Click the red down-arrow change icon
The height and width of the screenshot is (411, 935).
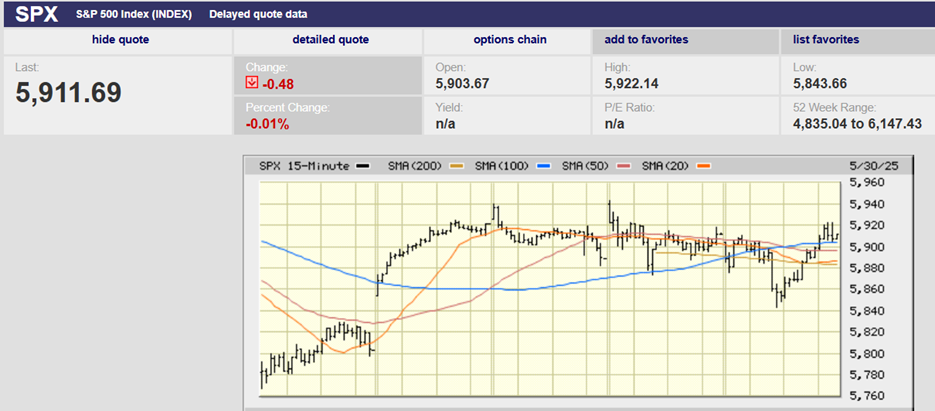252,84
